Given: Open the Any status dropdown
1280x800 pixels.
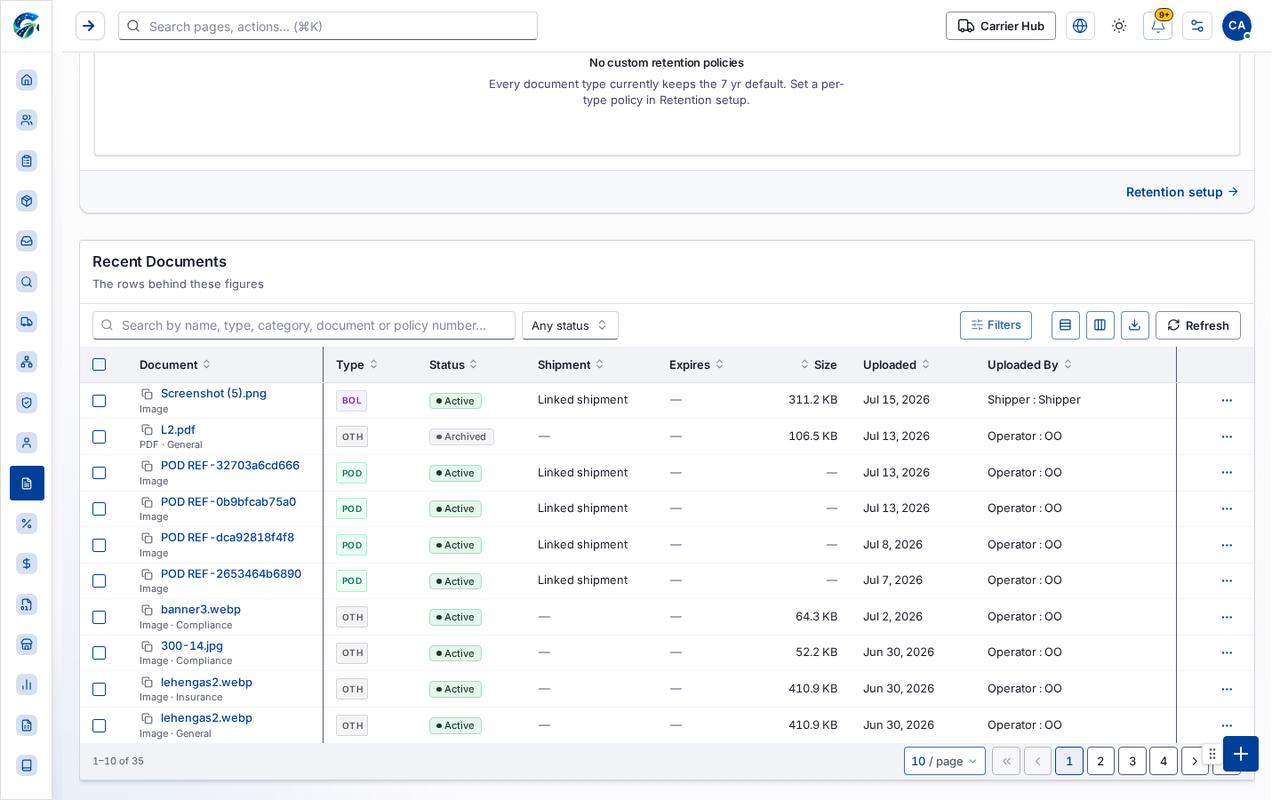Looking at the screenshot, I should (x=570, y=325).
